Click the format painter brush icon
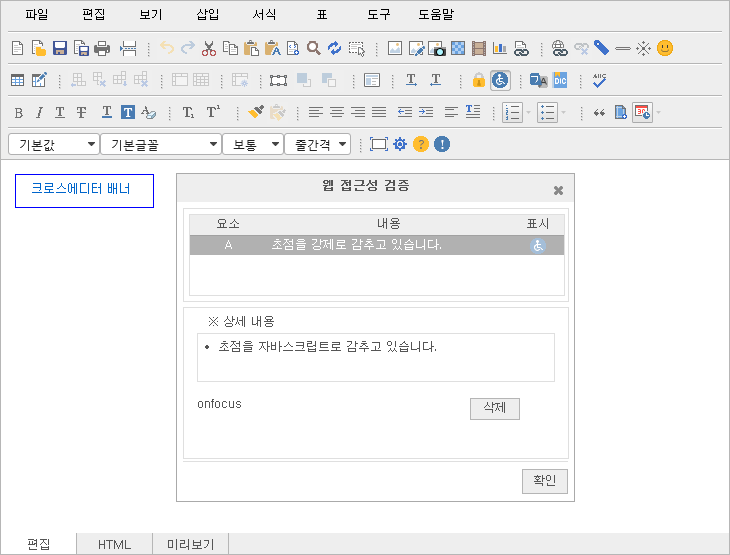This screenshot has width=730, height=555. point(256,112)
